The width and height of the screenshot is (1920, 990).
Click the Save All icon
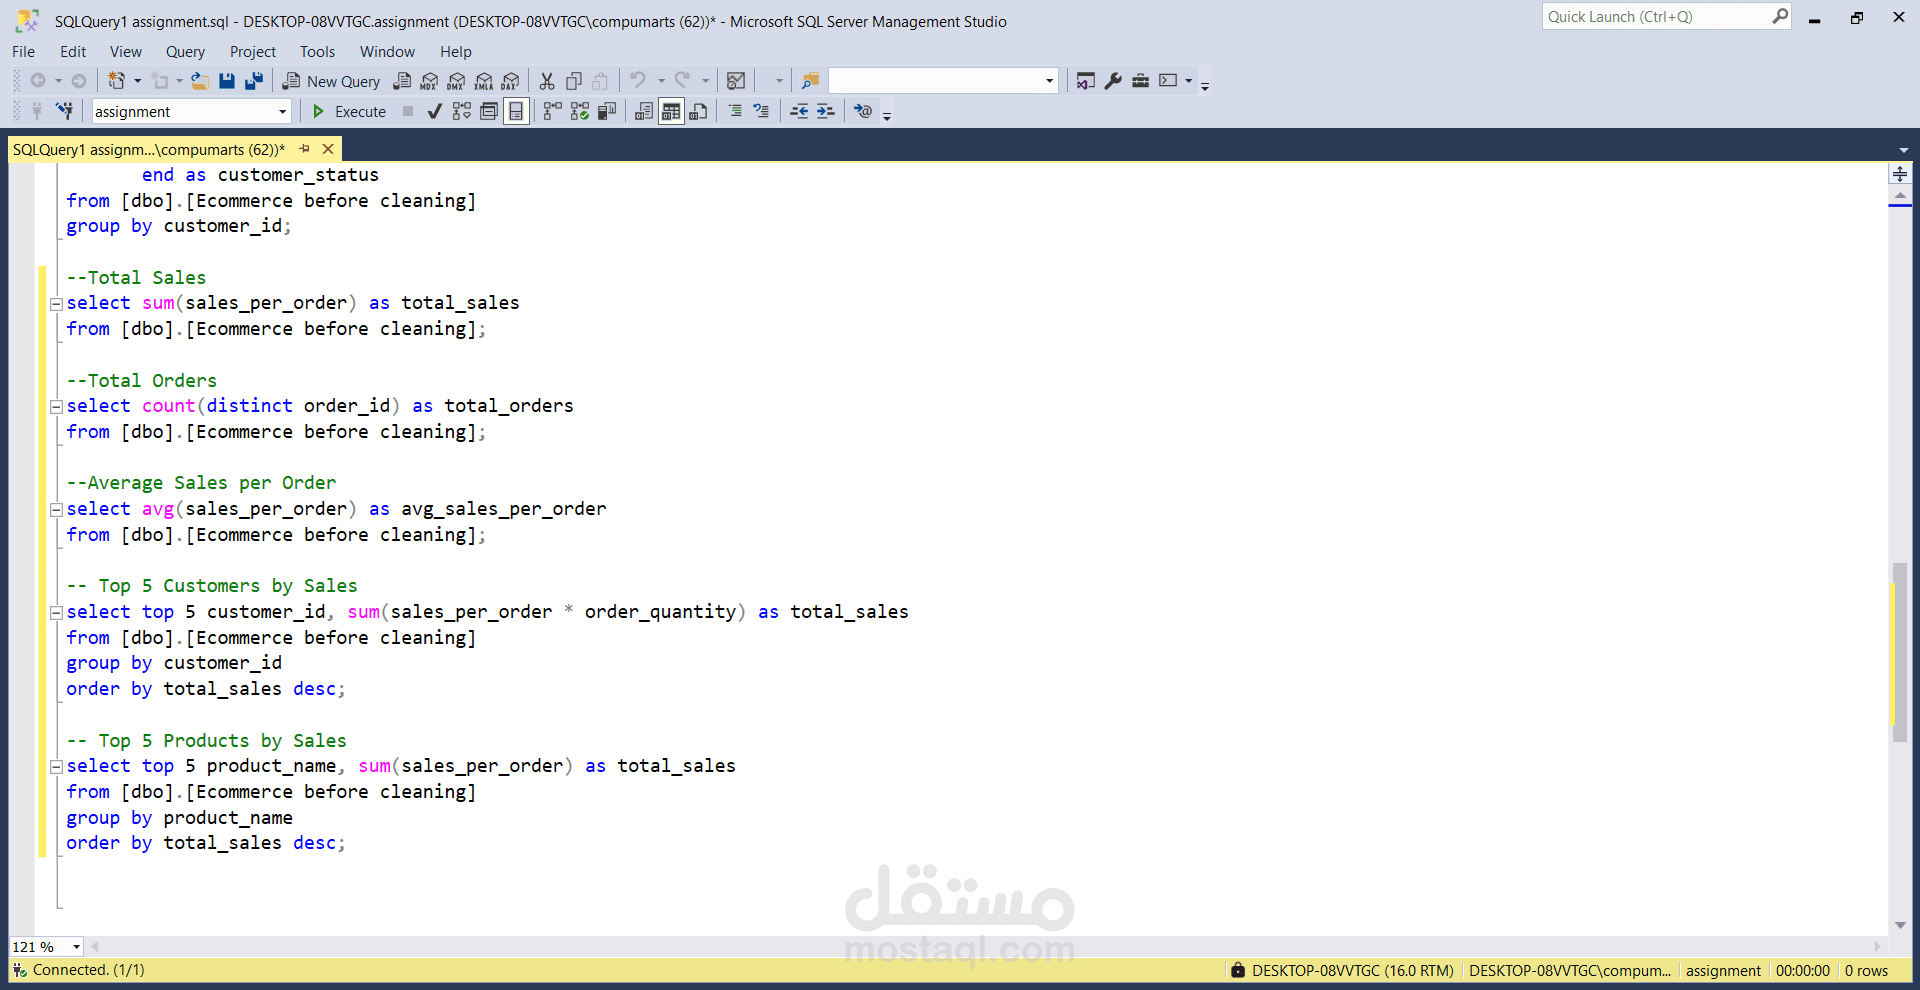point(254,81)
